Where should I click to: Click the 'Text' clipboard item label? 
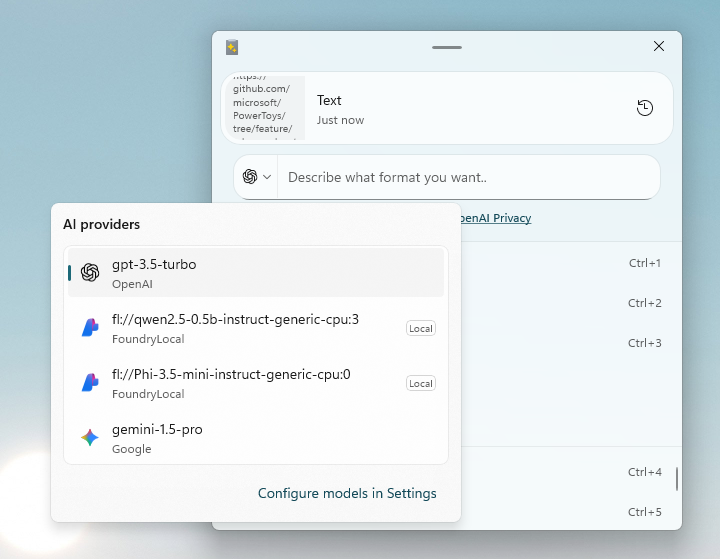(x=329, y=100)
